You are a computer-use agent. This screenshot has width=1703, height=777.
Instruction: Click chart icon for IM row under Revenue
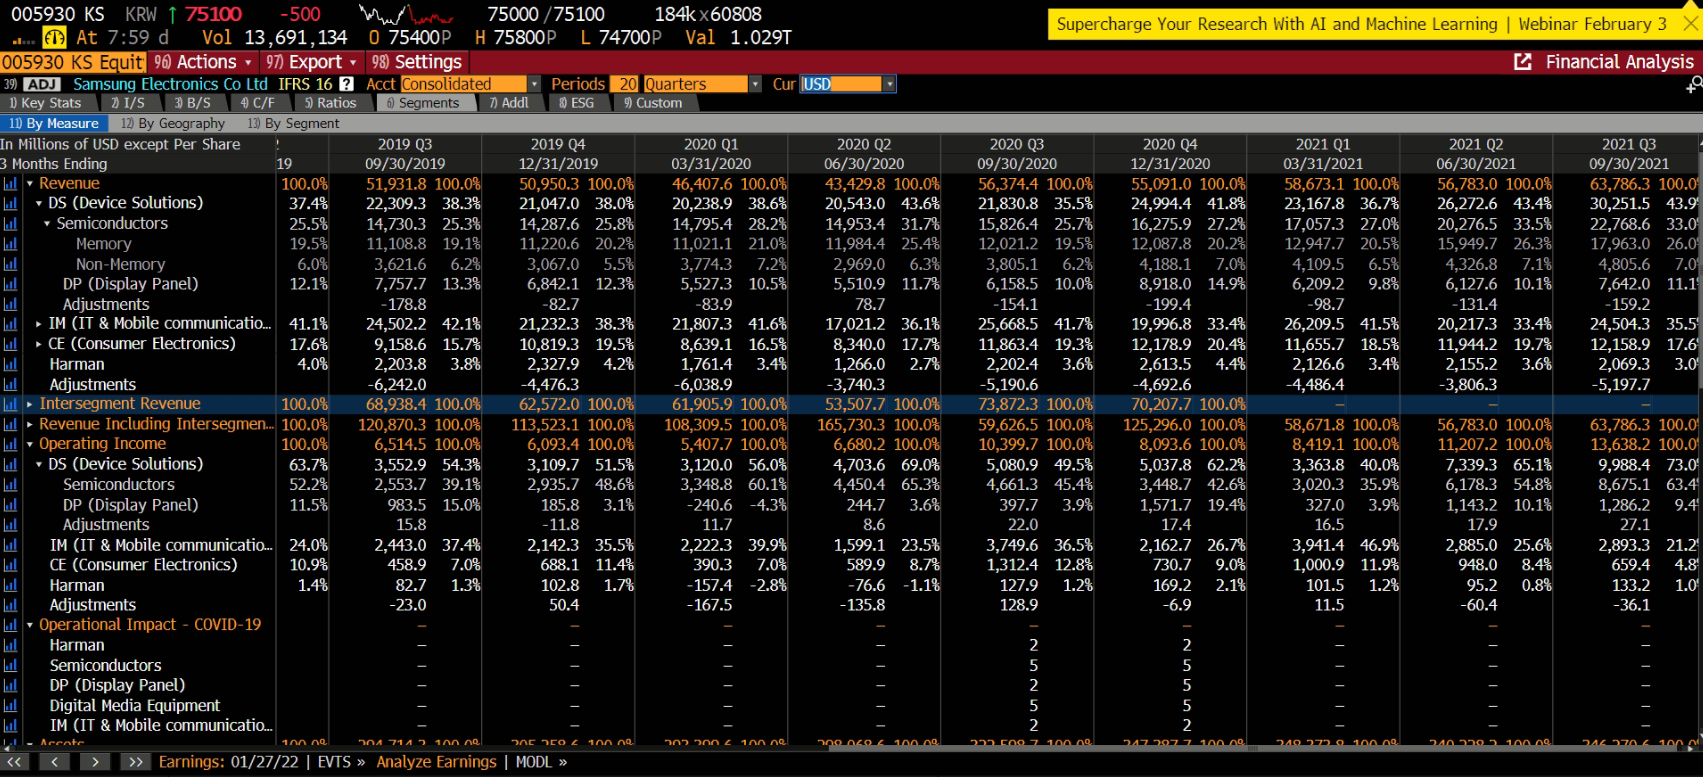10,324
